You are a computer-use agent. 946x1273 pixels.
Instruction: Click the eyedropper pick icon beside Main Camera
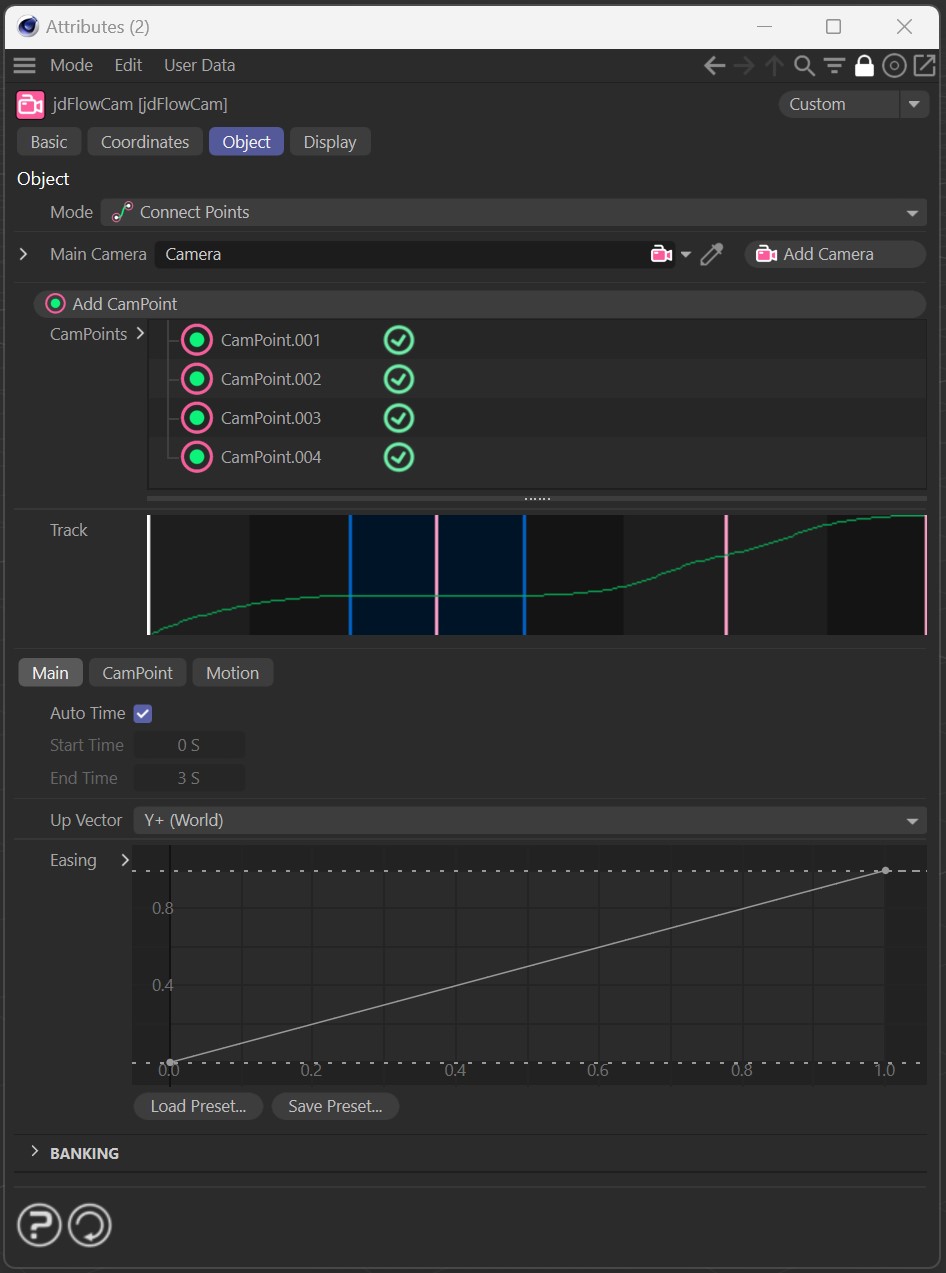click(711, 255)
